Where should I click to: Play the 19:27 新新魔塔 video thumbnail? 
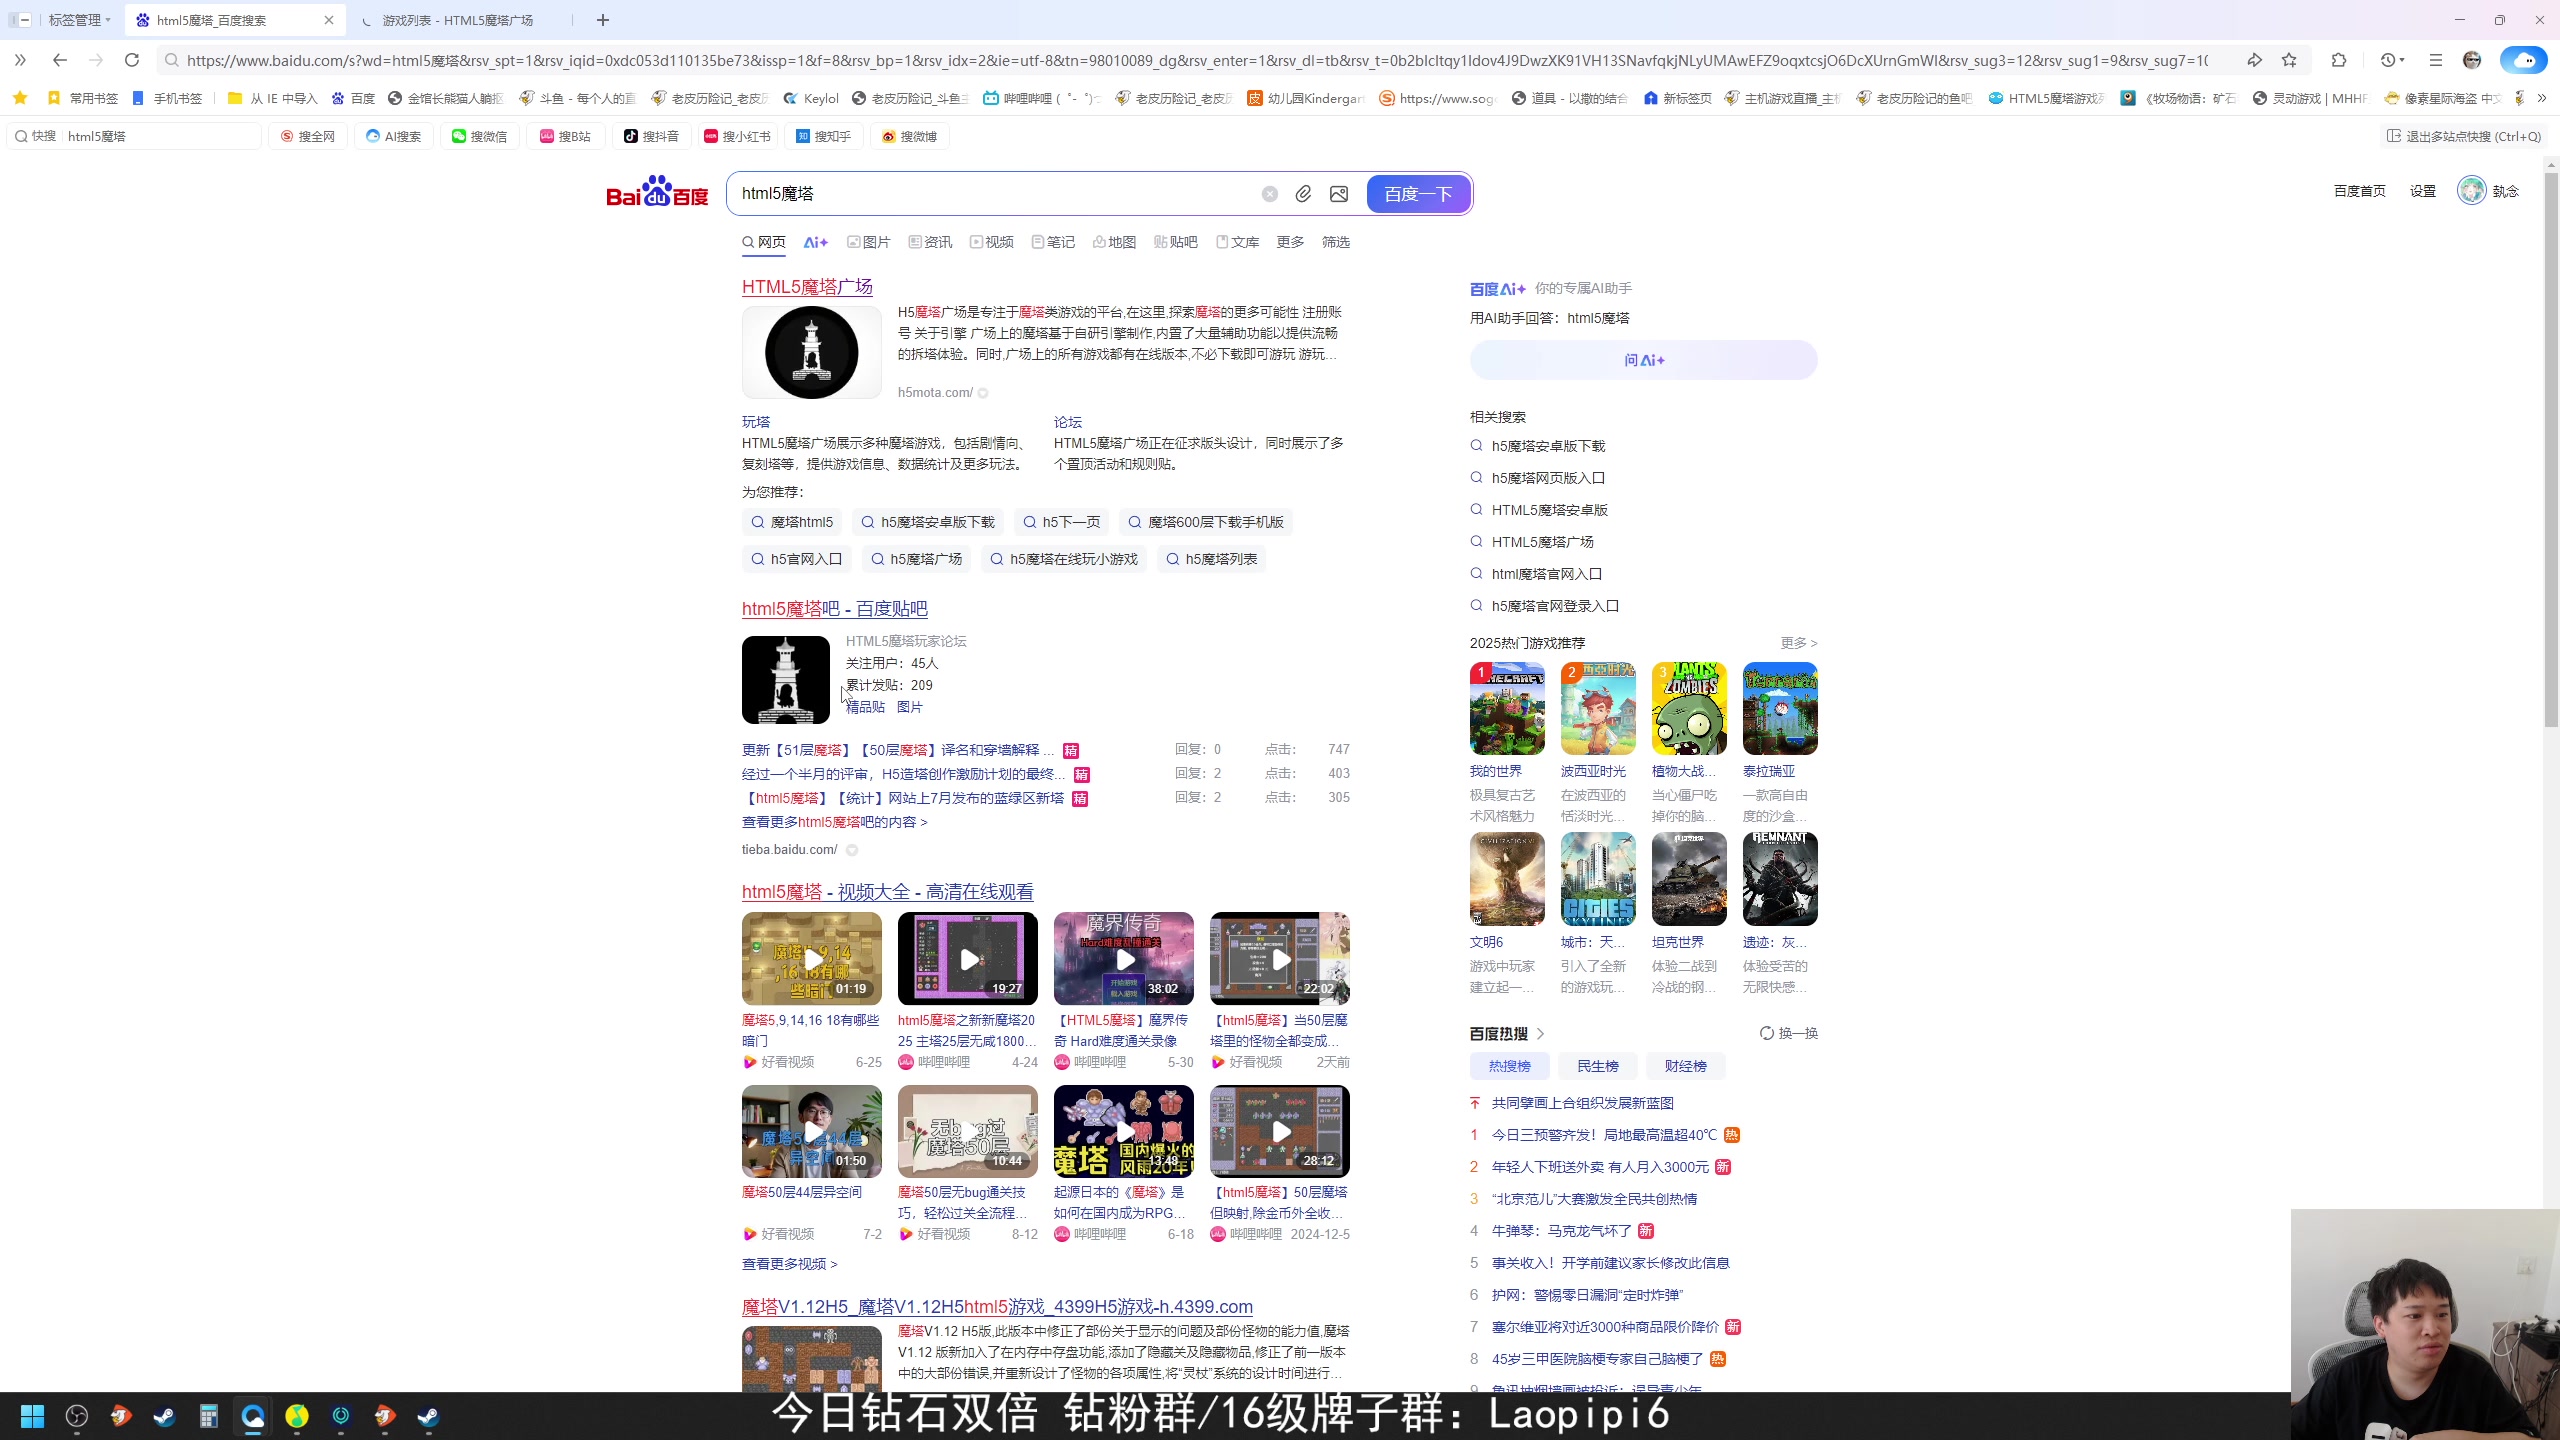click(967, 958)
